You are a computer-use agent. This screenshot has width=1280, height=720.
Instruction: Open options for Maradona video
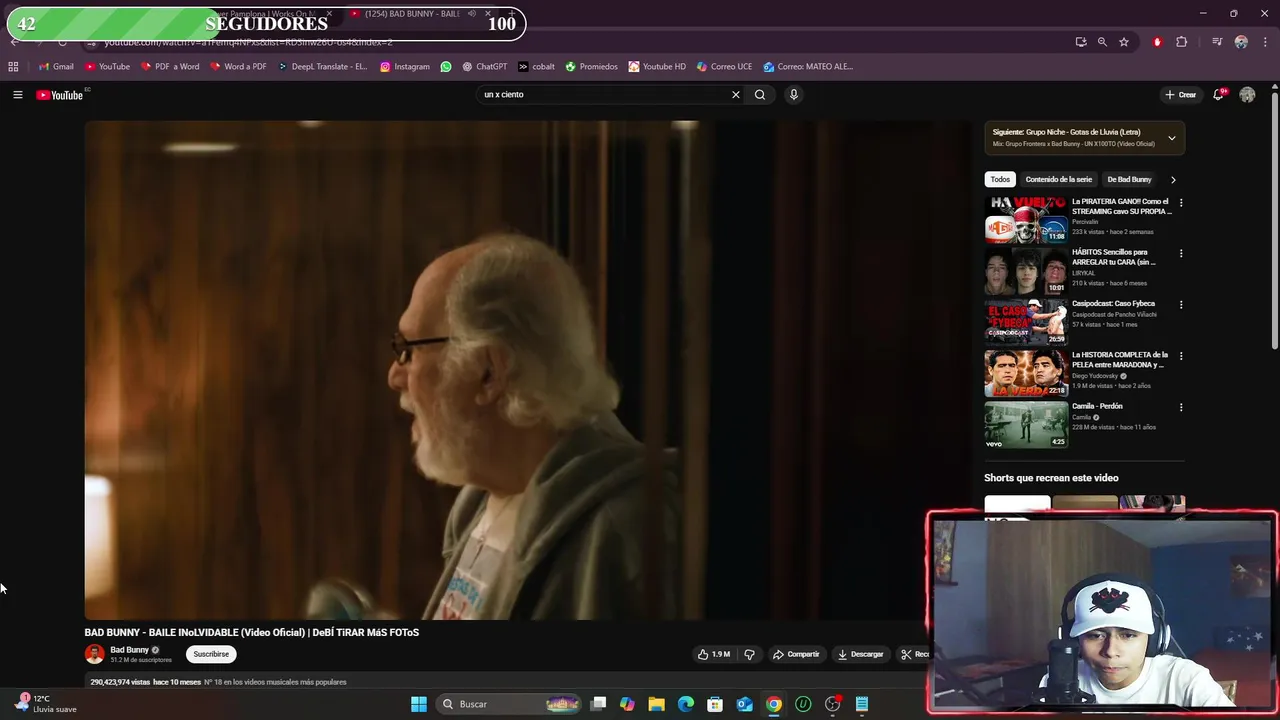tap(1181, 356)
